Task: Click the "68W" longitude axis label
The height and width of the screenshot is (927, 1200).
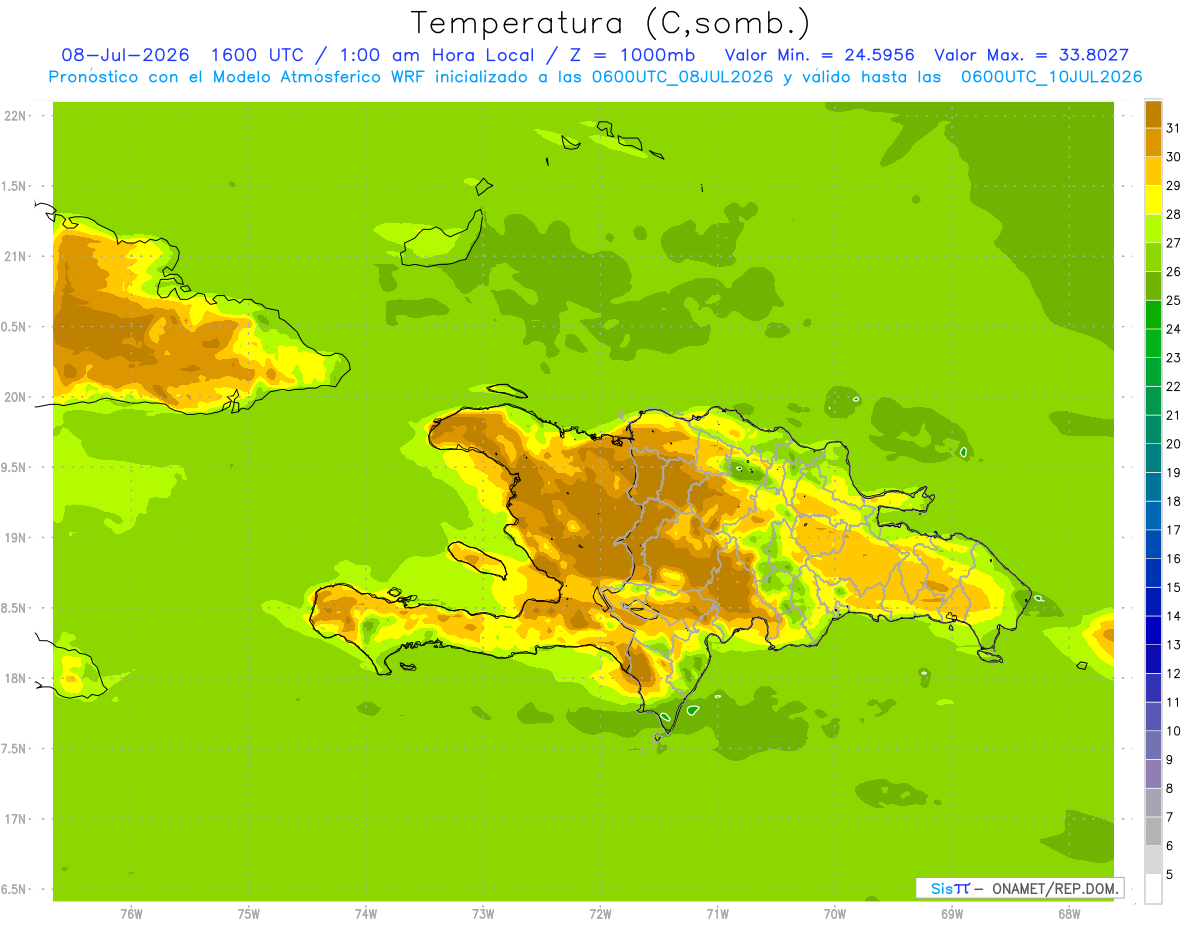Action: coord(1069,914)
